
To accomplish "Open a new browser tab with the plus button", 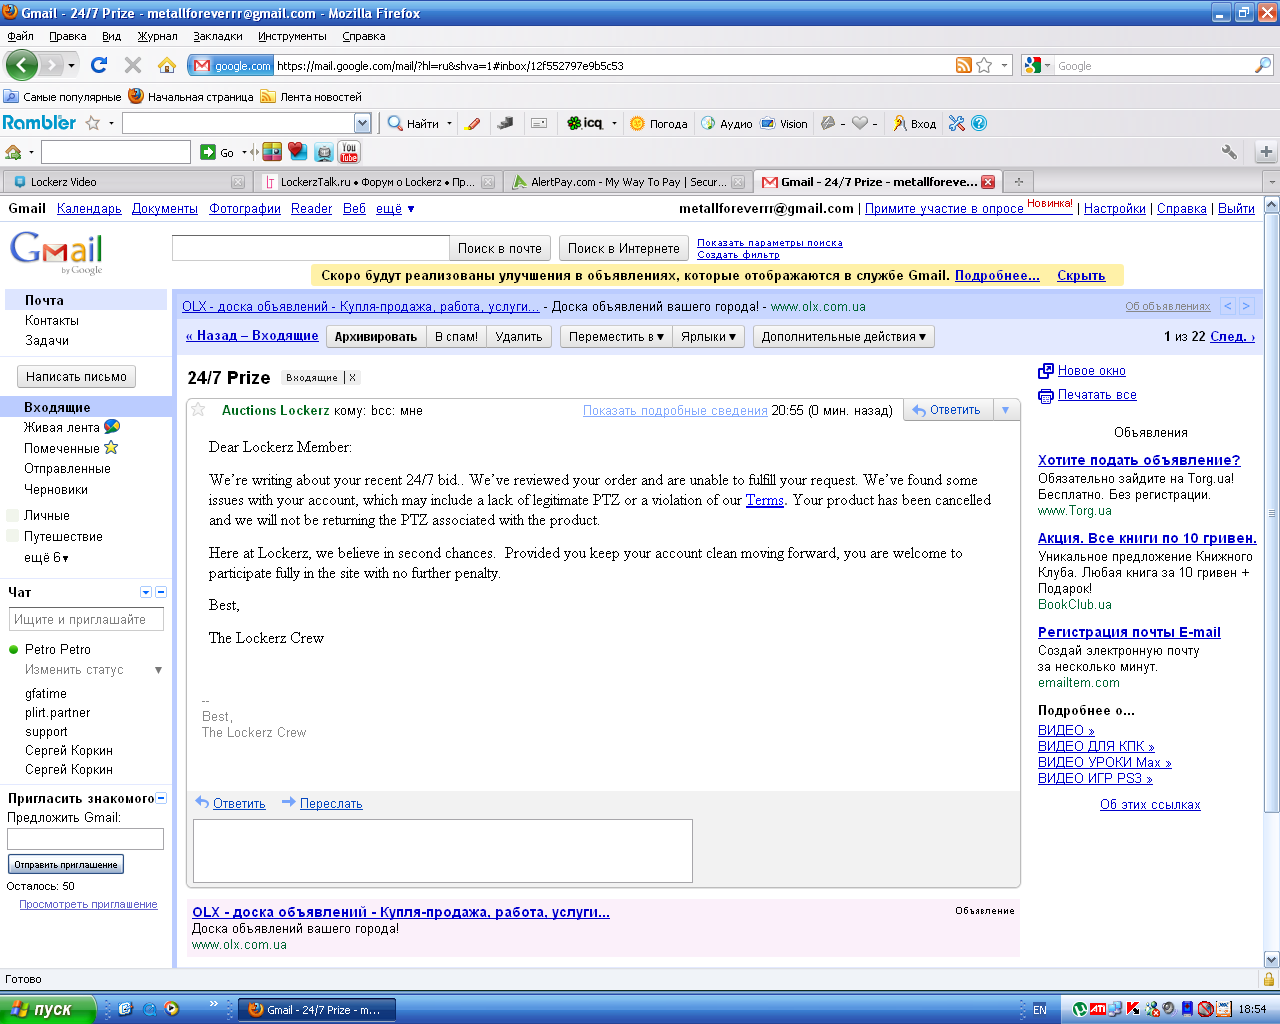I will click(x=1019, y=181).
